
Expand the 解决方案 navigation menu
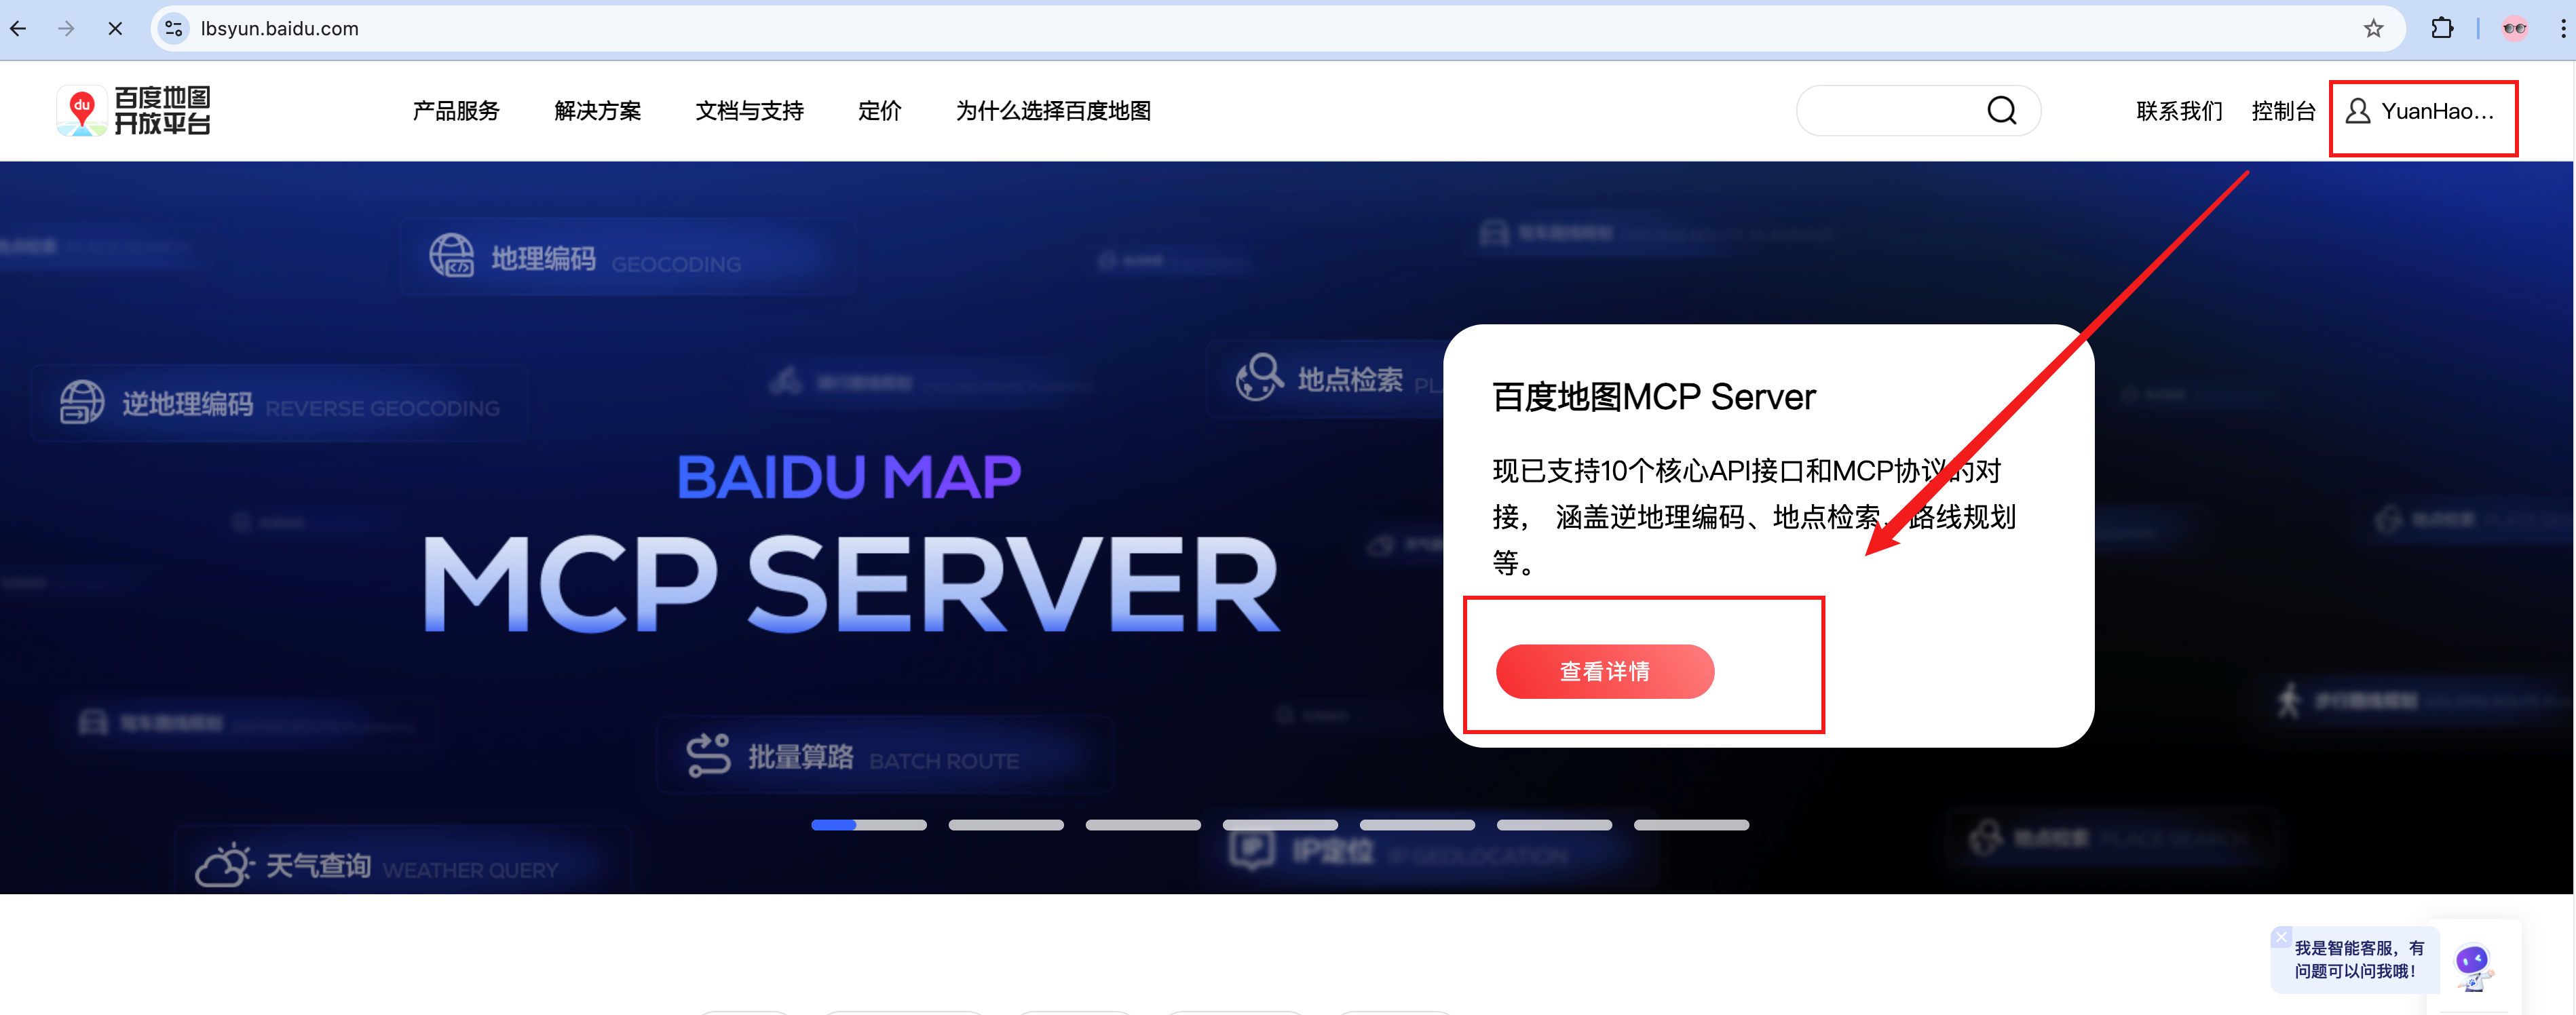point(597,111)
